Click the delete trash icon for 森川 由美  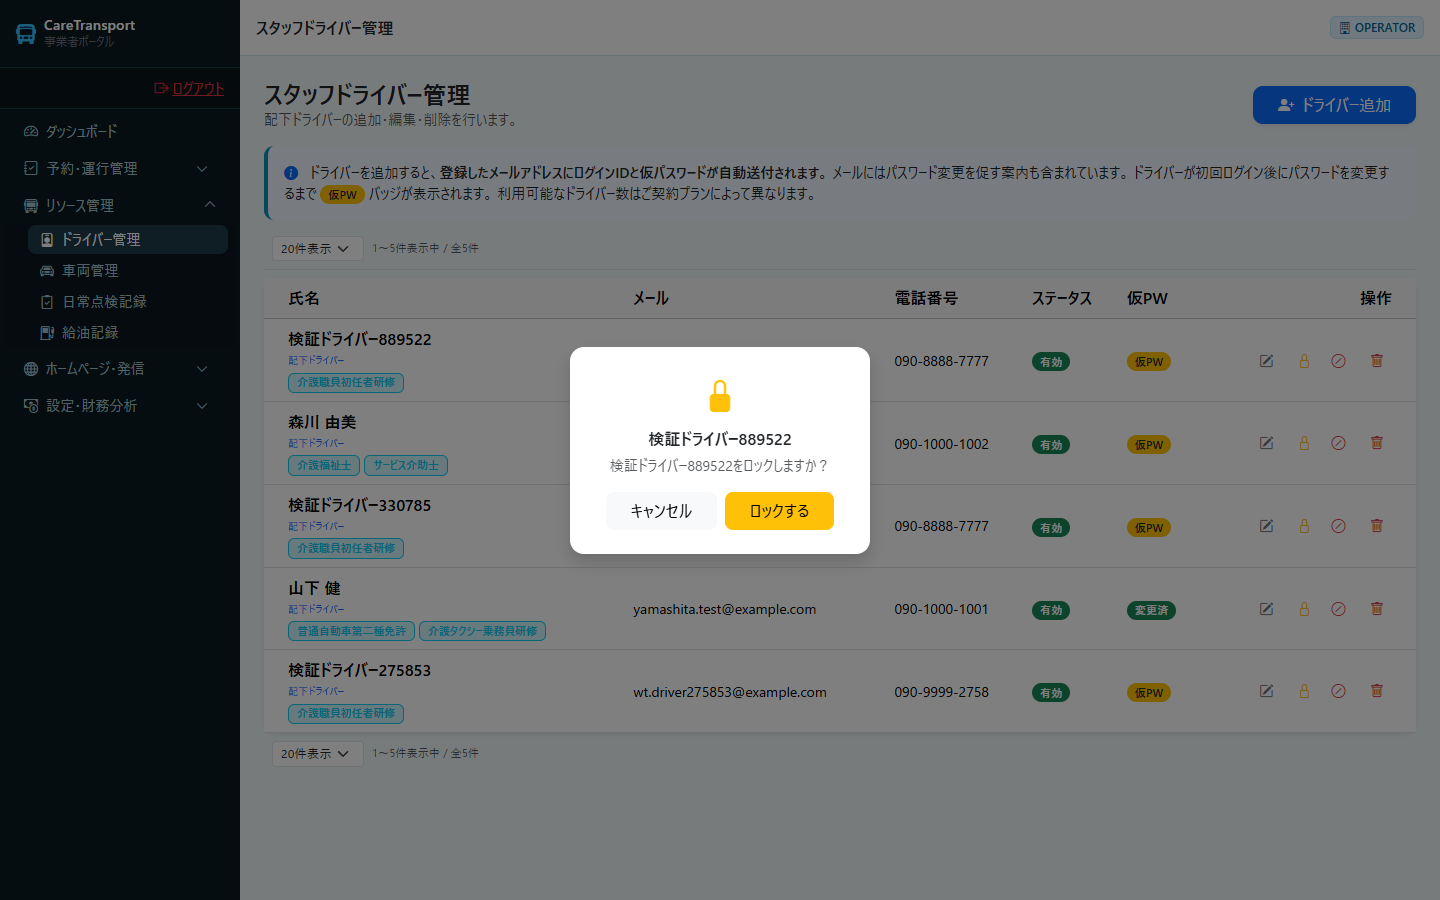pyautogui.click(x=1377, y=443)
